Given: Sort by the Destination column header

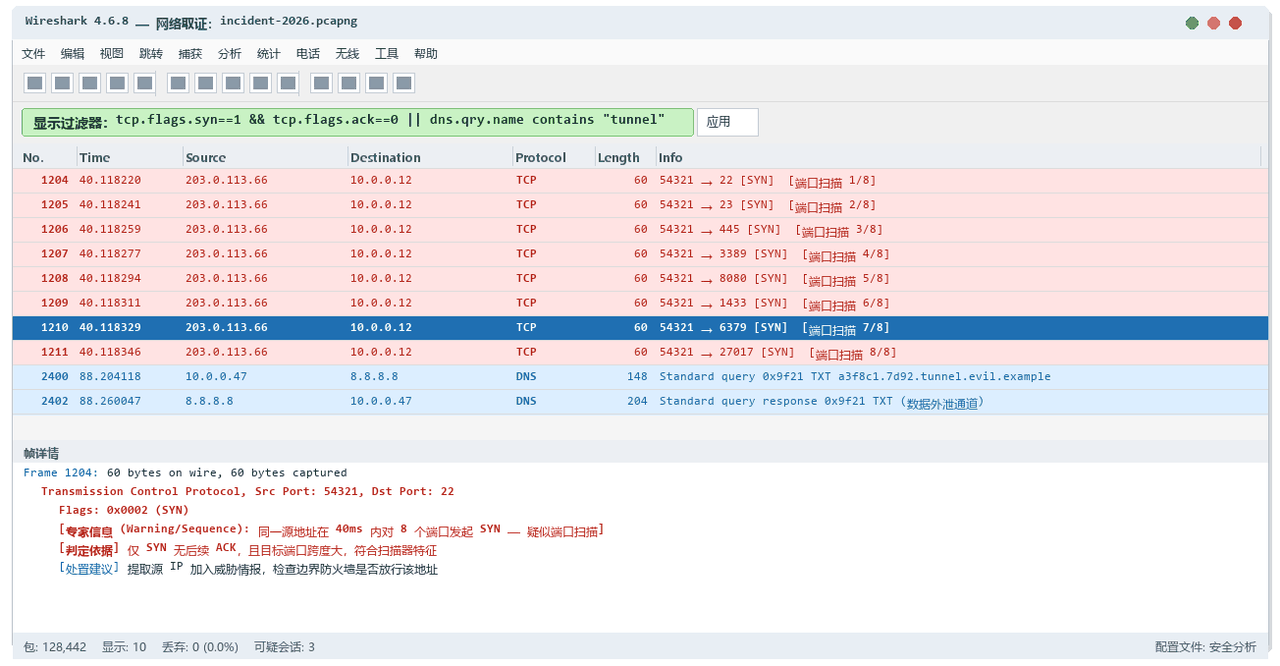Looking at the screenshot, I should (430, 157).
